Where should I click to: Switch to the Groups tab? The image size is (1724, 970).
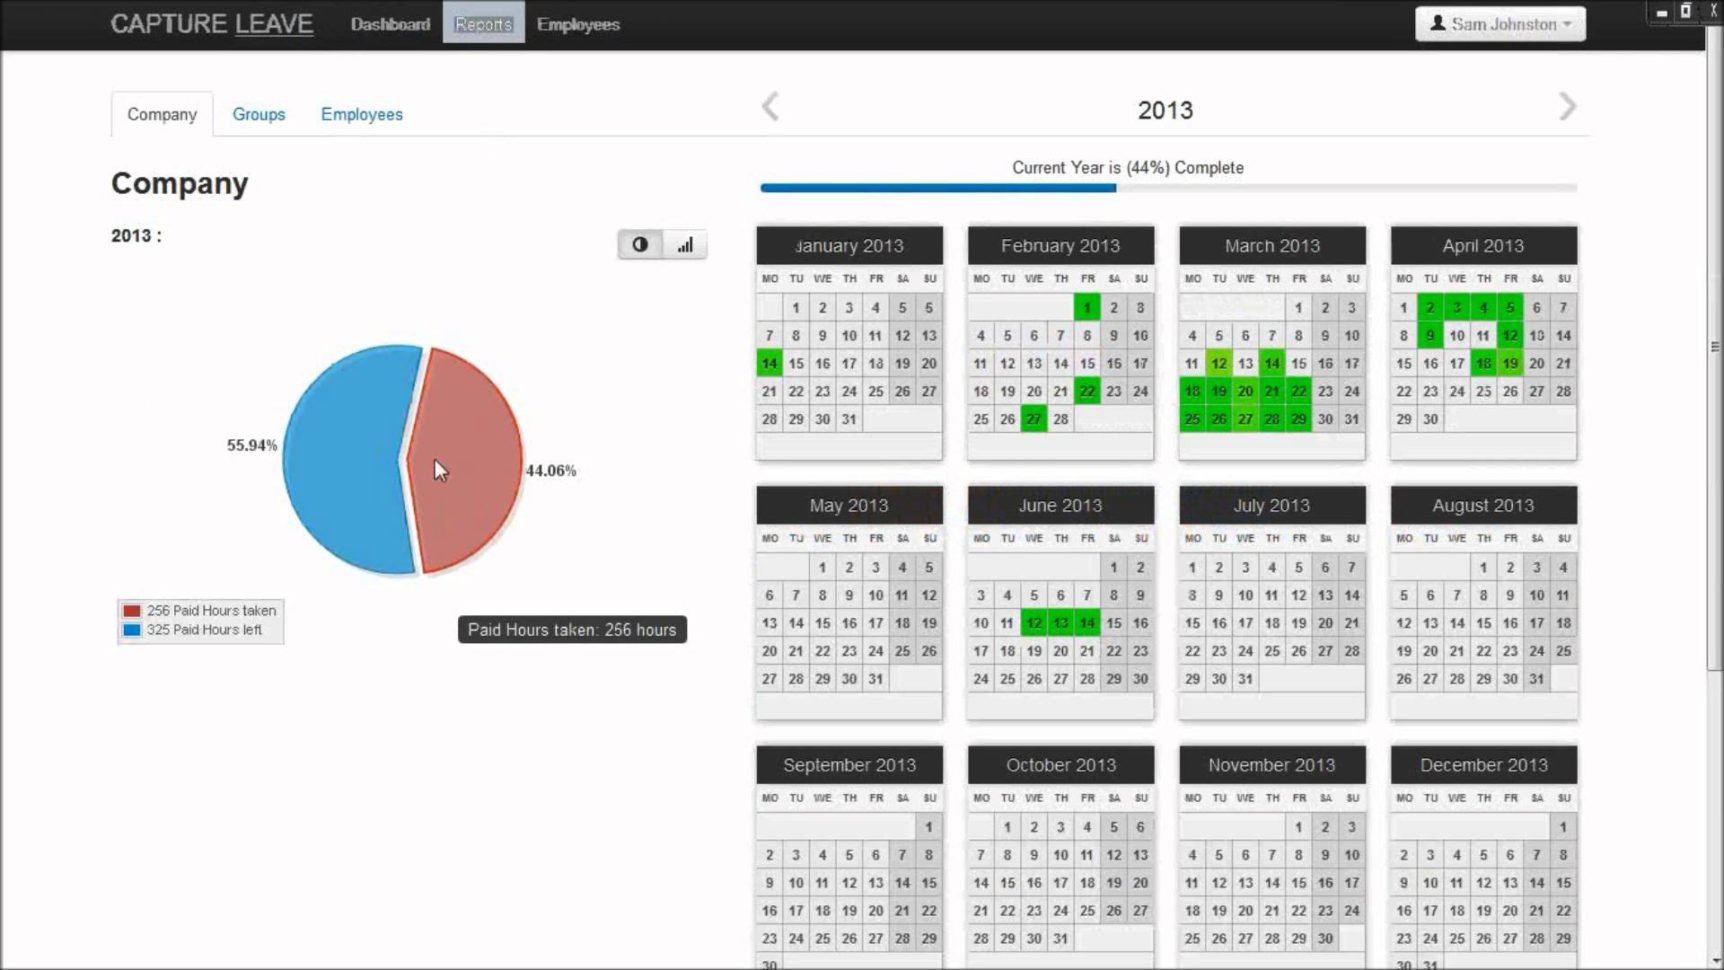click(259, 114)
